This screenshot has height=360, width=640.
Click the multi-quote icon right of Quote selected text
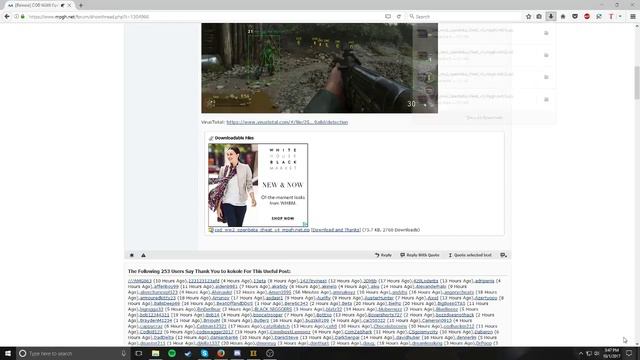click(x=503, y=255)
